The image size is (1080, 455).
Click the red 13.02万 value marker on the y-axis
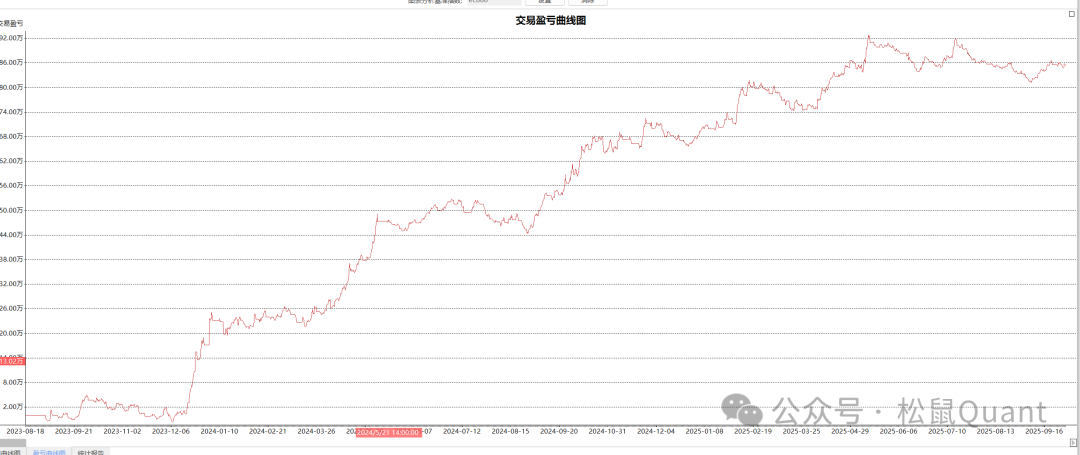click(x=11, y=361)
